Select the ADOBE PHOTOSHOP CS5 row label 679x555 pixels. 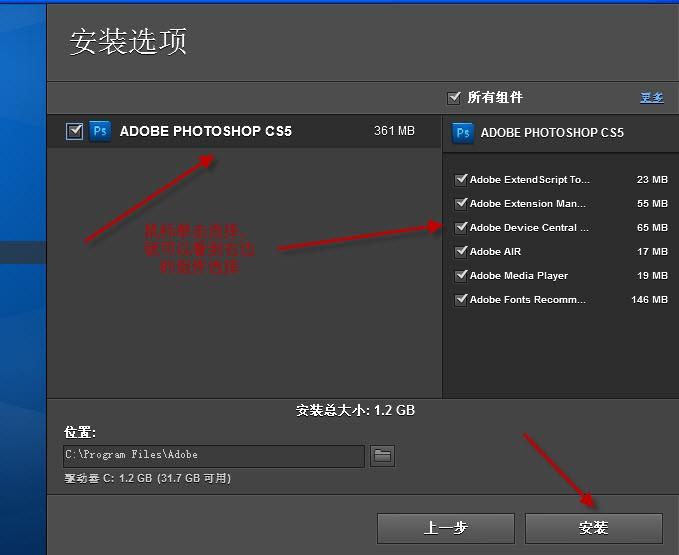(x=206, y=131)
